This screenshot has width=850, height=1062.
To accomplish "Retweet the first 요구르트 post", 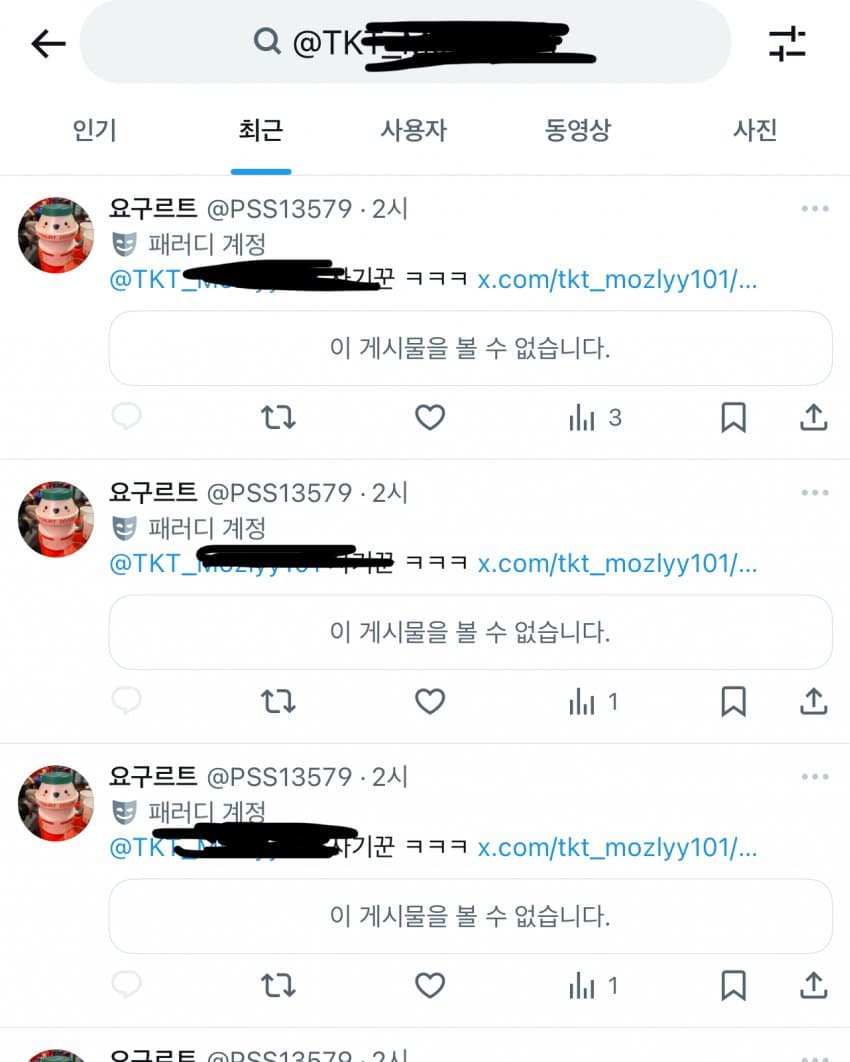I will coord(278,417).
